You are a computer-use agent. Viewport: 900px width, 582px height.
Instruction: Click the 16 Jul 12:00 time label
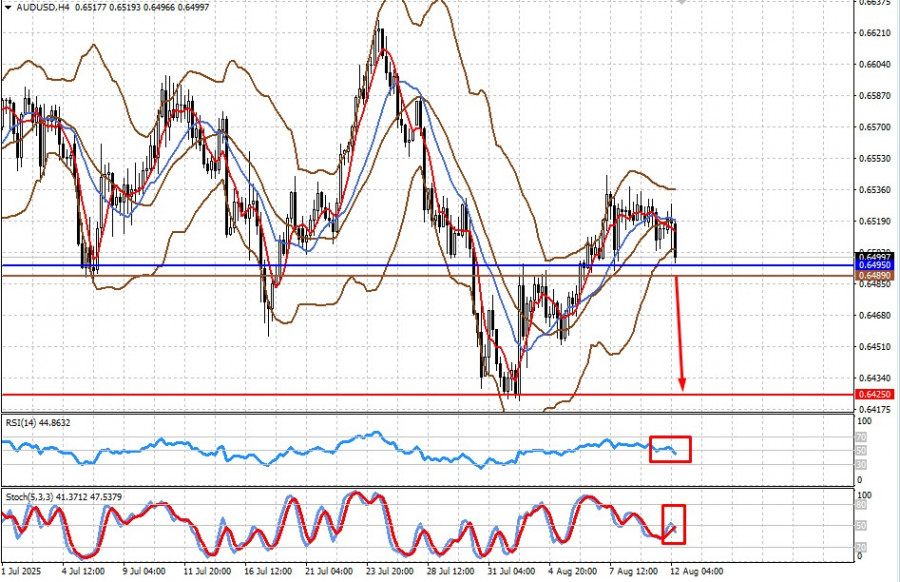click(269, 572)
